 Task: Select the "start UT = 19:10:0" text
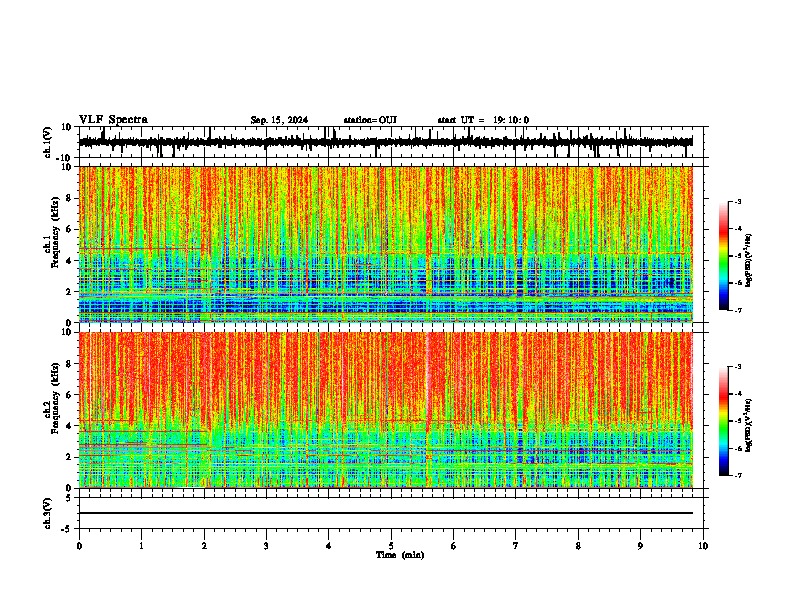click(x=483, y=120)
